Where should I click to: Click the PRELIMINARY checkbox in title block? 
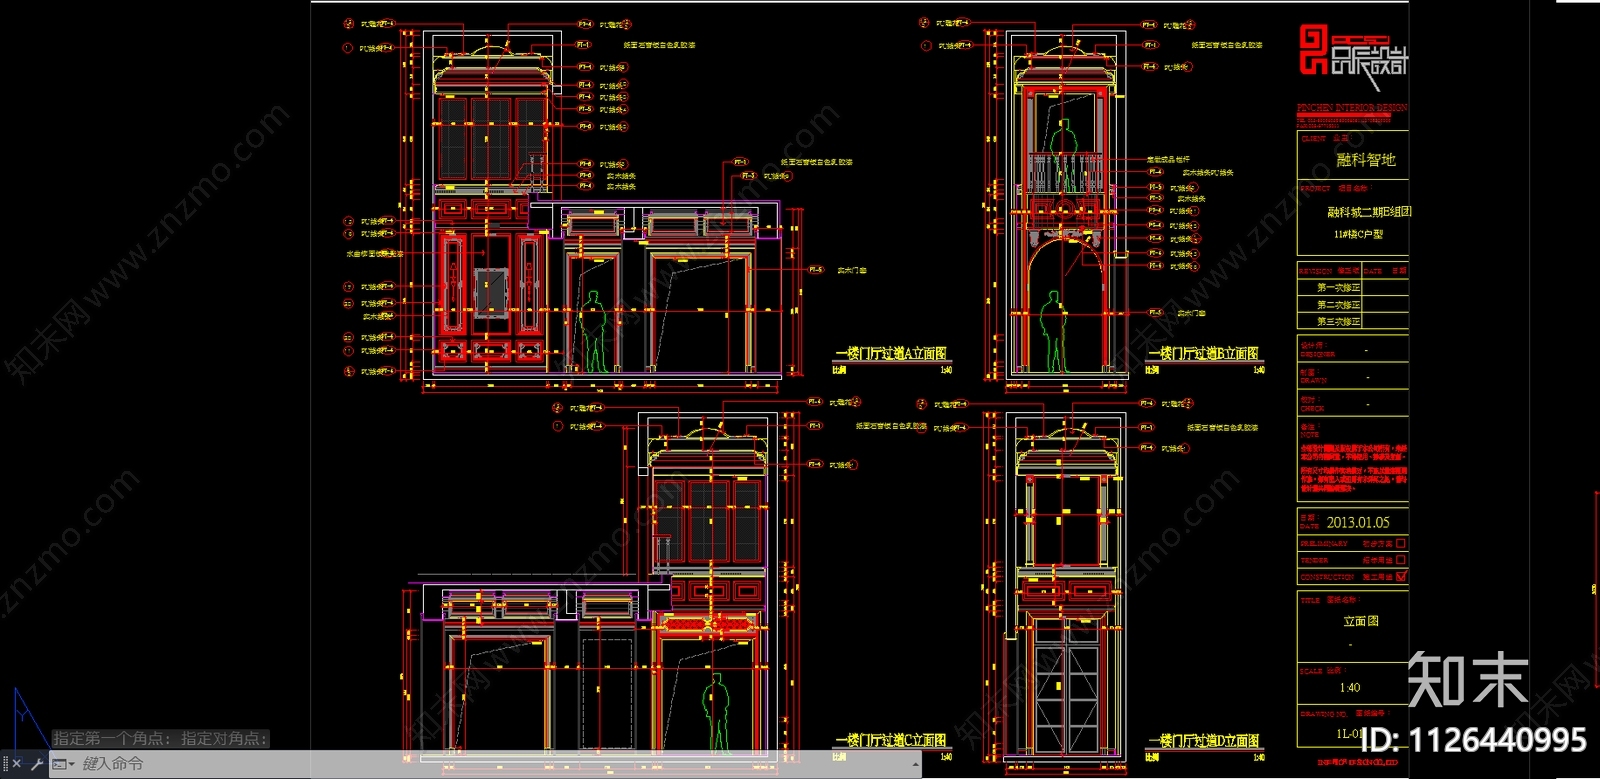pyautogui.click(x=1401, y=544)
